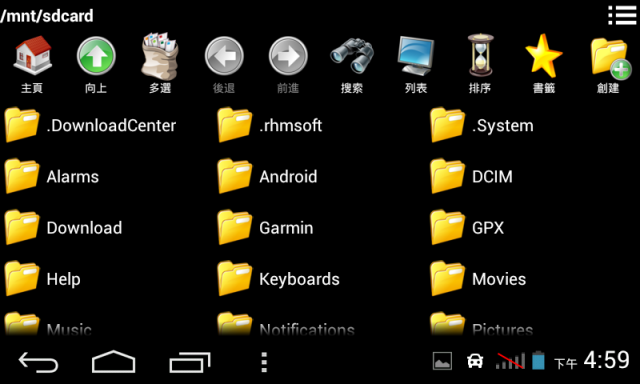Open the GPX folder icon
This screenshot has width=640, height=384.
(x=448, y=227)
